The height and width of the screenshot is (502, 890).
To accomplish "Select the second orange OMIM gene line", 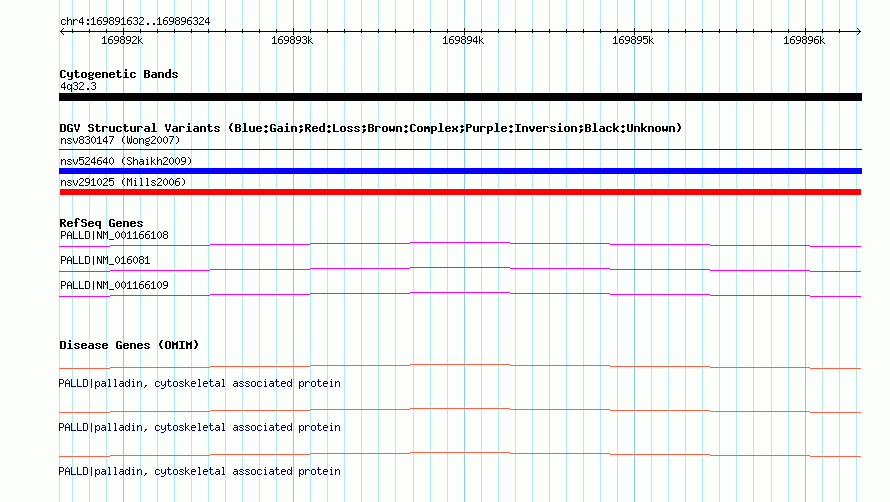I will tap(460, 410).
